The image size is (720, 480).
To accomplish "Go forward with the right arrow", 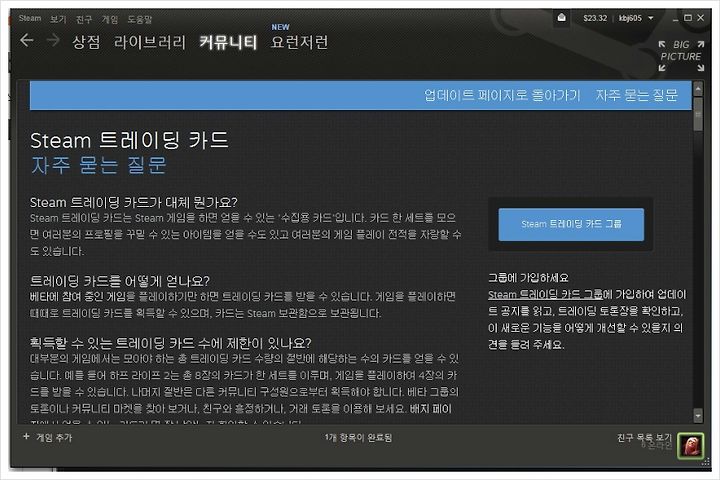I will [x=53, y=40].
